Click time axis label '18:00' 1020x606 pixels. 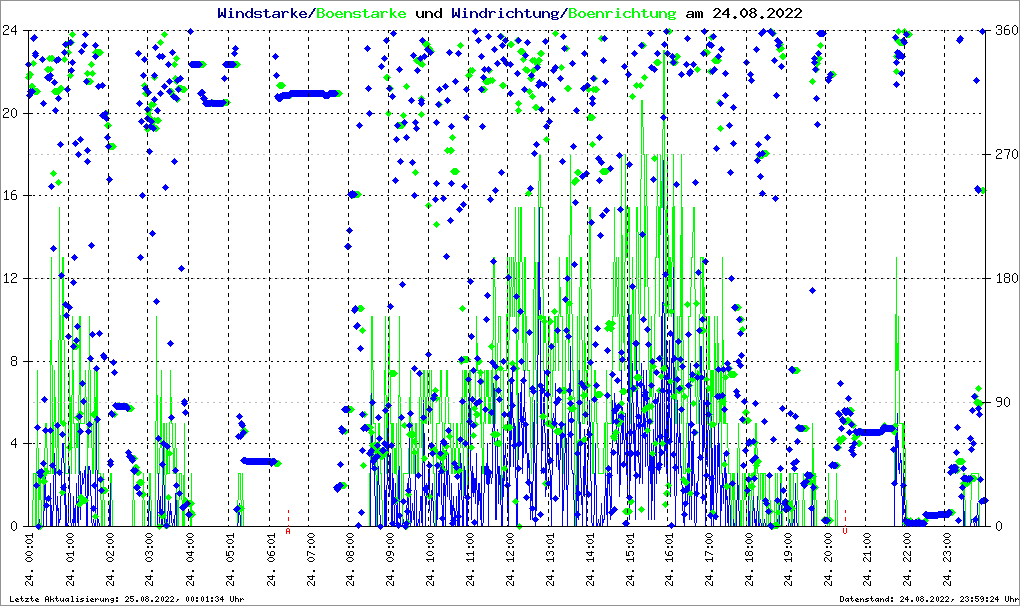(749, 549)
